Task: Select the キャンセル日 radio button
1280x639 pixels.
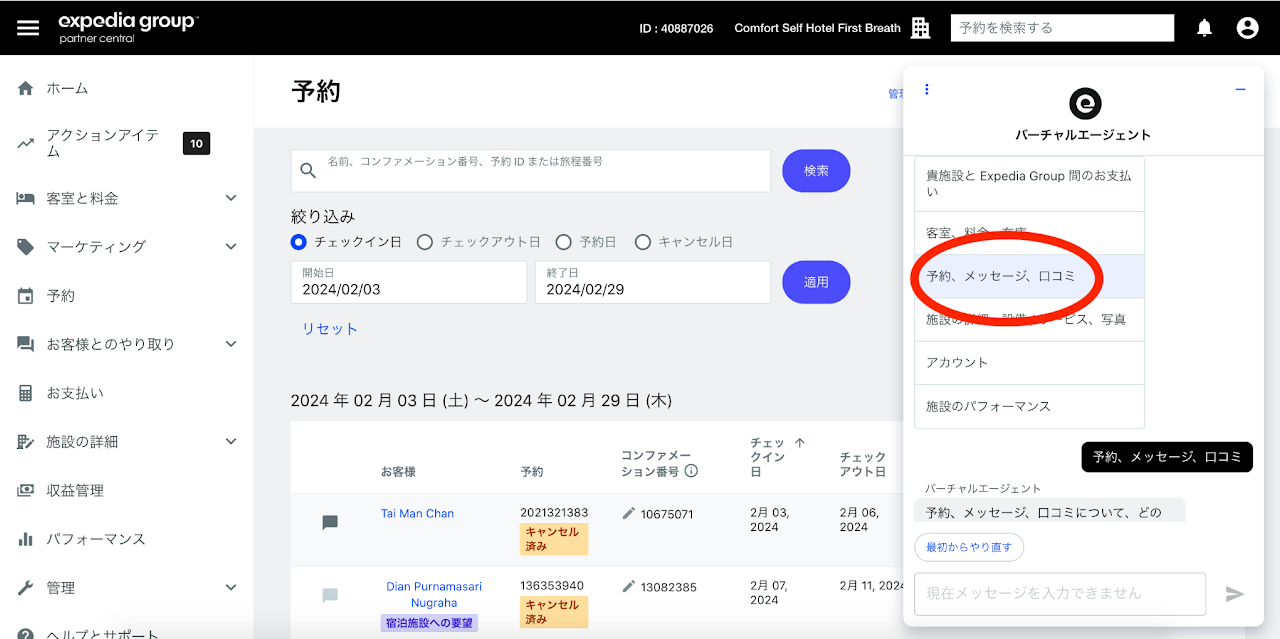Action: pos(643,242)
